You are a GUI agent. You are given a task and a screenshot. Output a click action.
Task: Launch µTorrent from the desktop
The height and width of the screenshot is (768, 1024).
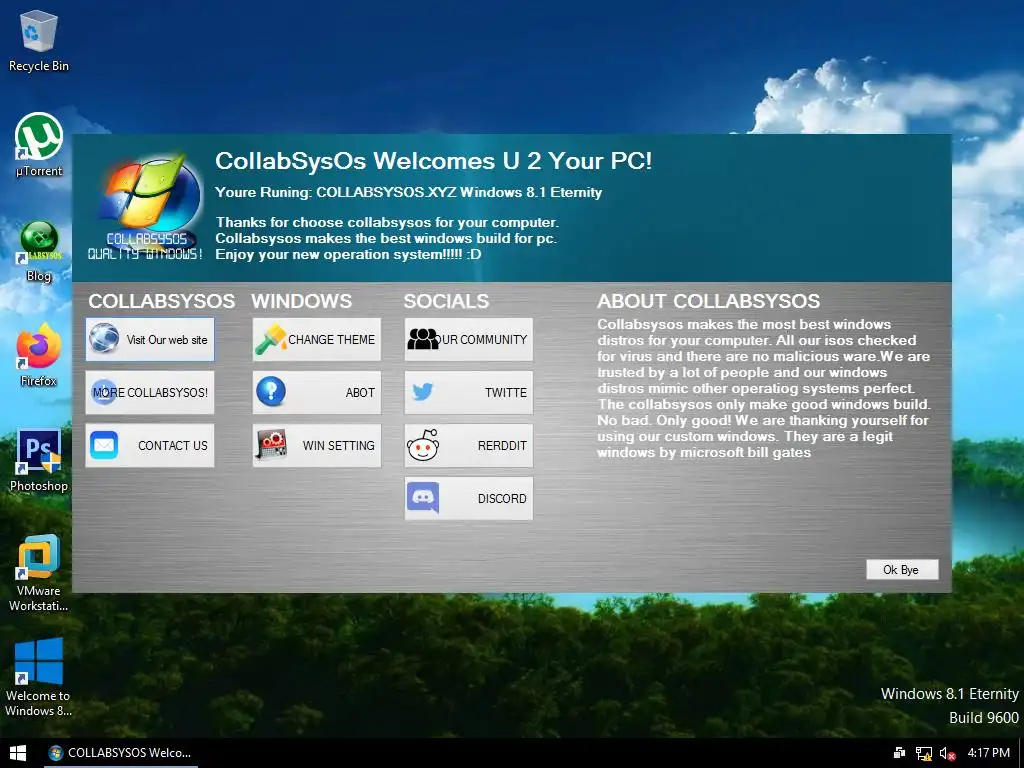tap(39, 145)
